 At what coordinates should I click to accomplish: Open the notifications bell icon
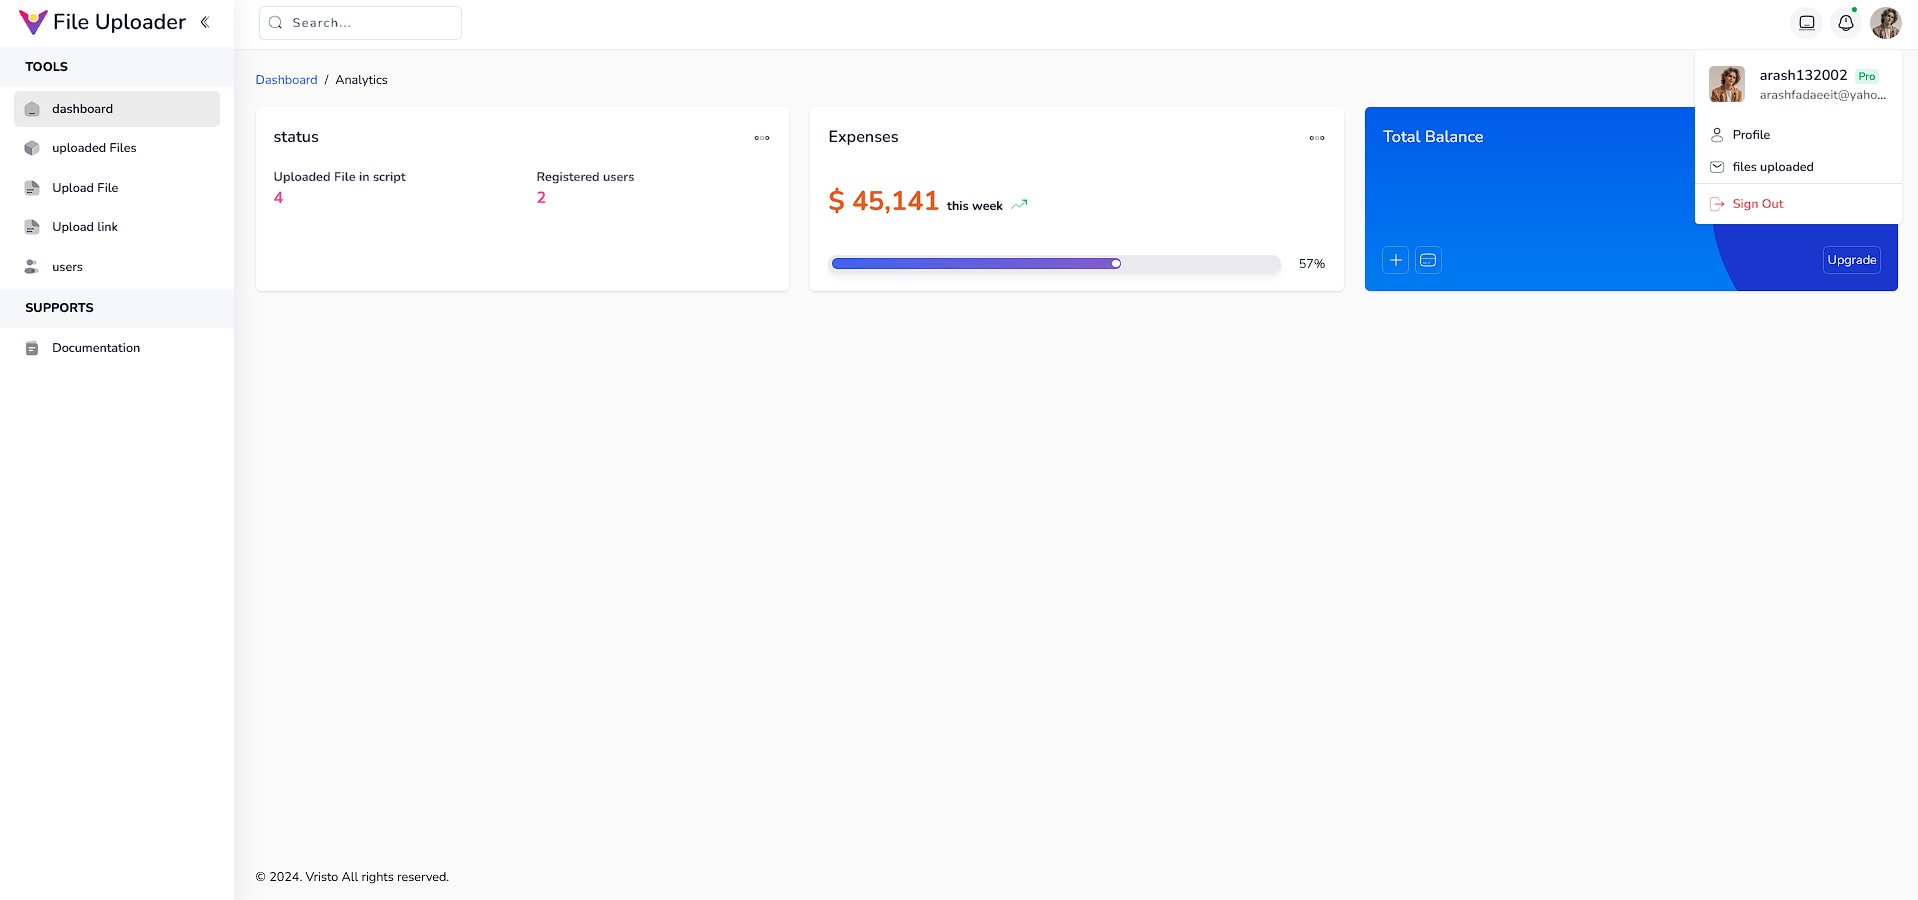pyautogui.click(x=1846, y=22)
